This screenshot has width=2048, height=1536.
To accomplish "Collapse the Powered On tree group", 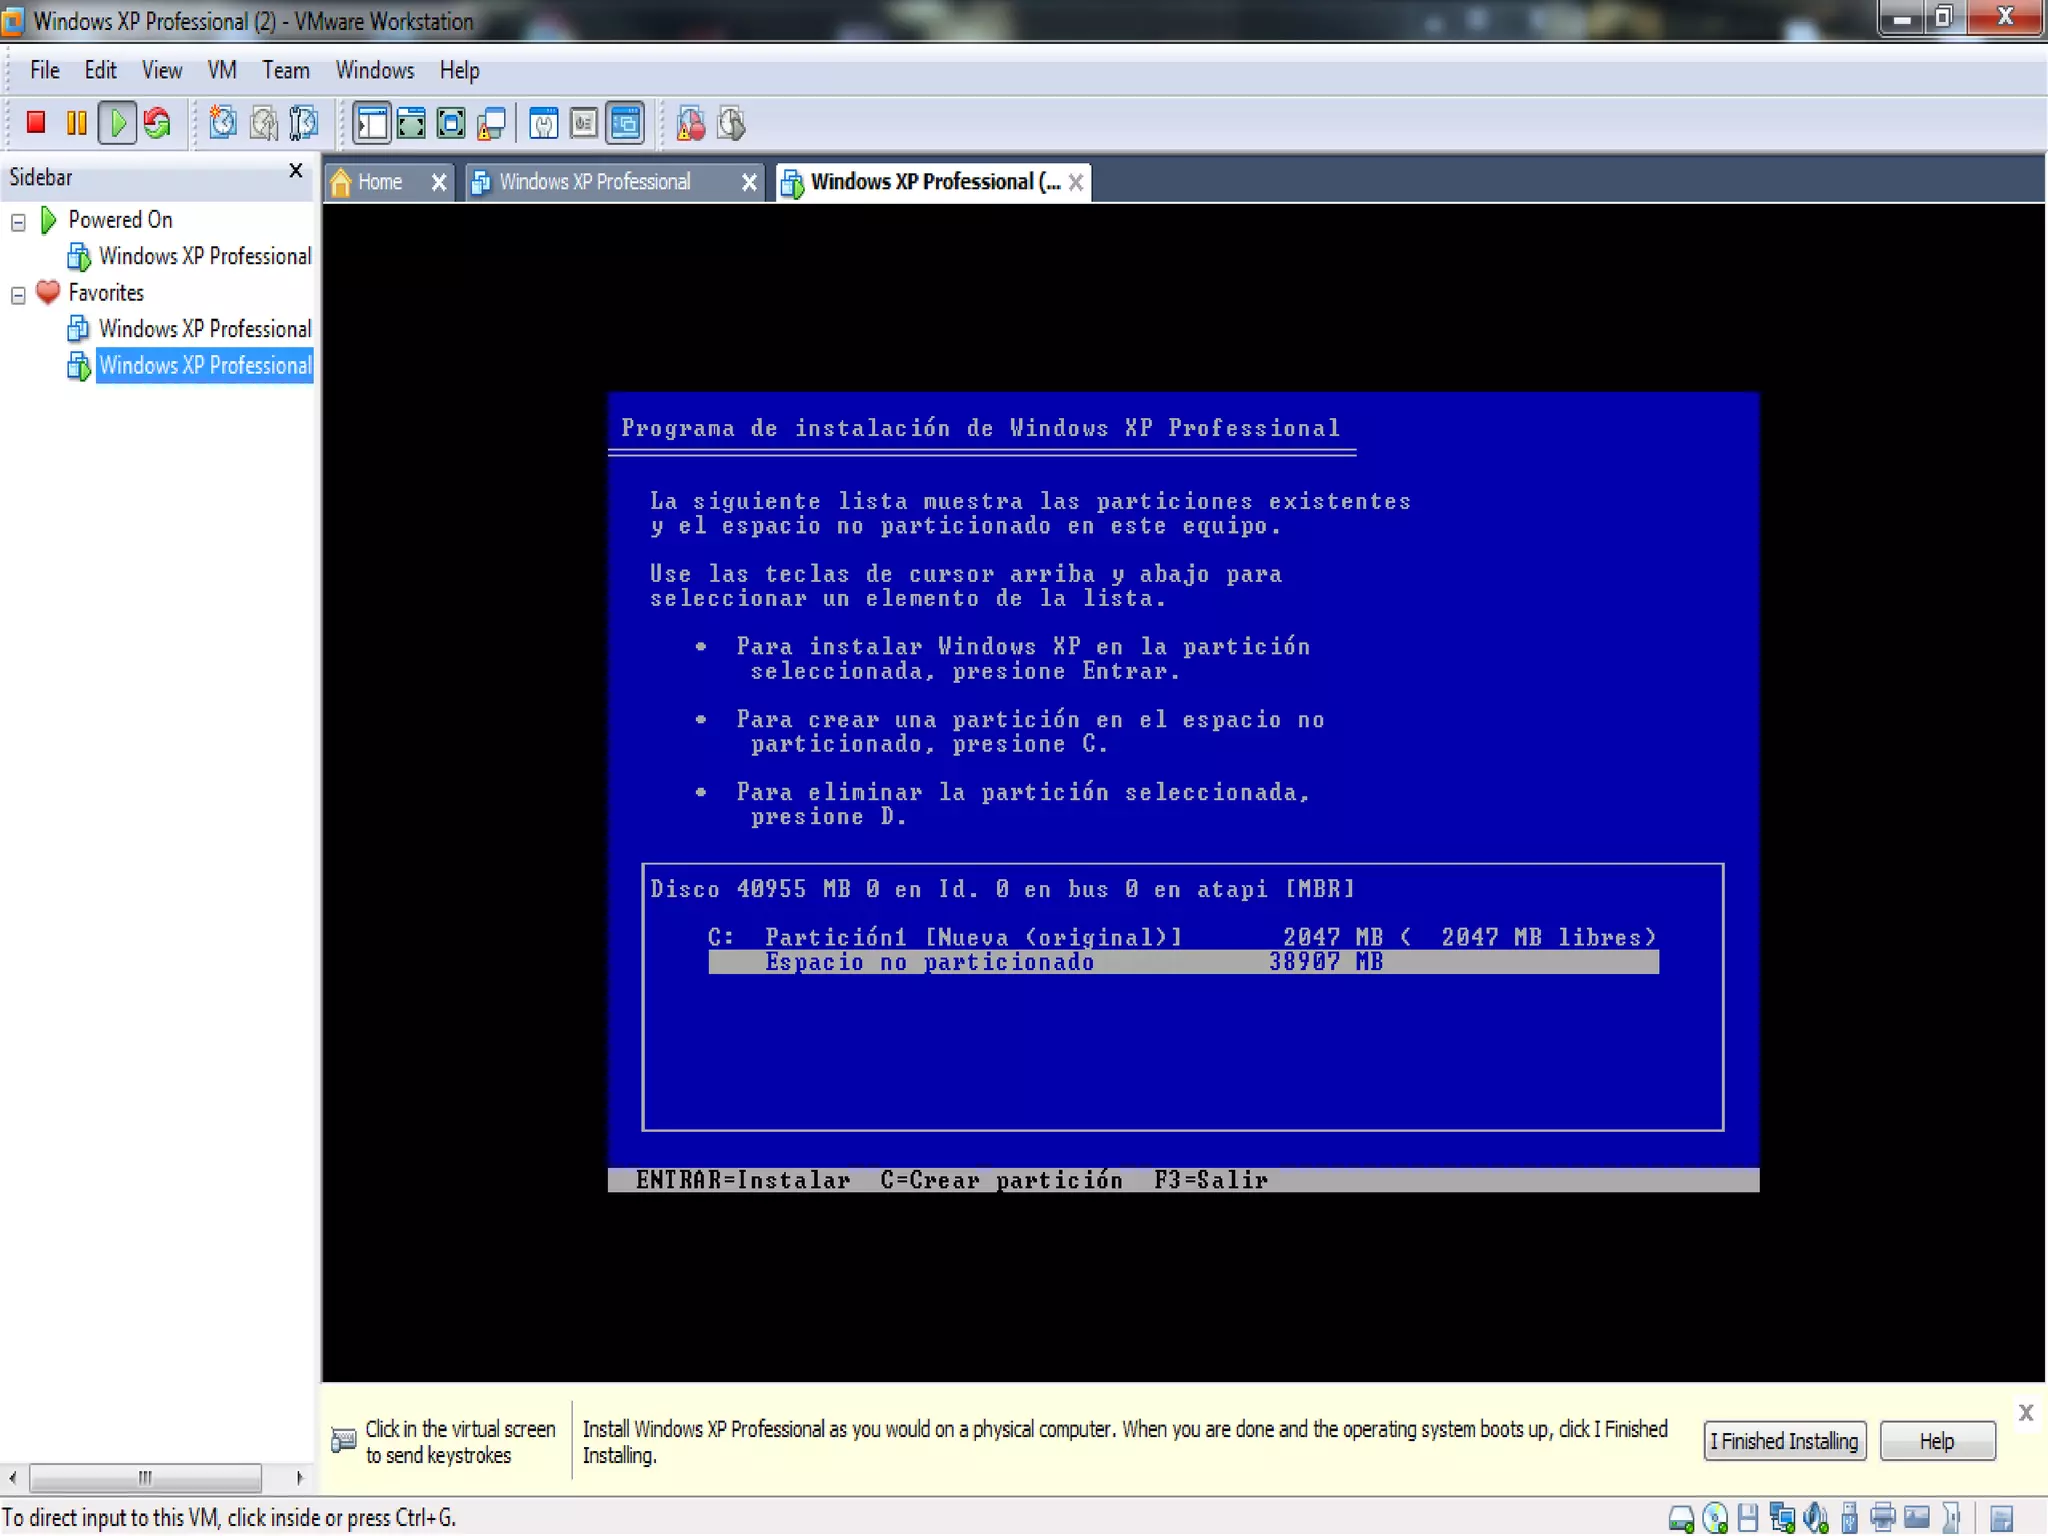I will click(18, 222).
